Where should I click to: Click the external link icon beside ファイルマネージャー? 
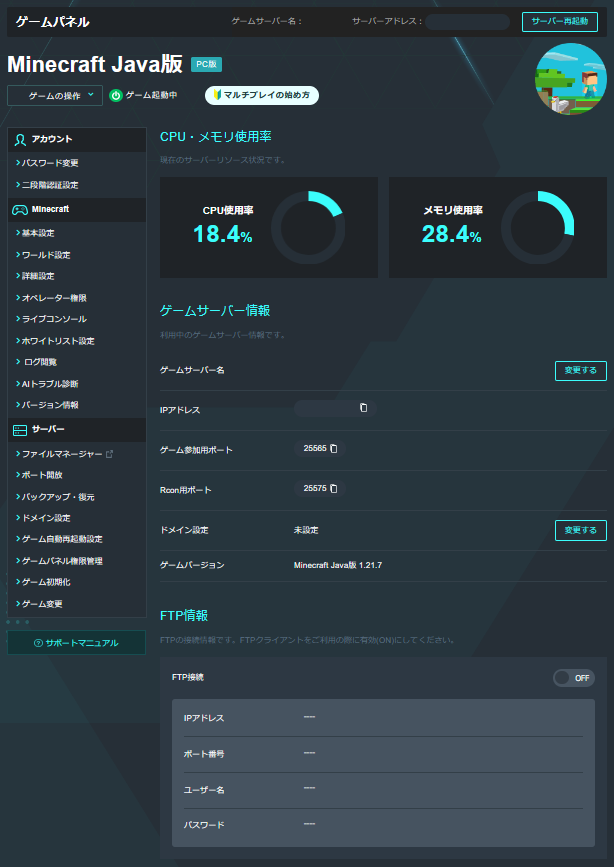(x=110, y=454)
